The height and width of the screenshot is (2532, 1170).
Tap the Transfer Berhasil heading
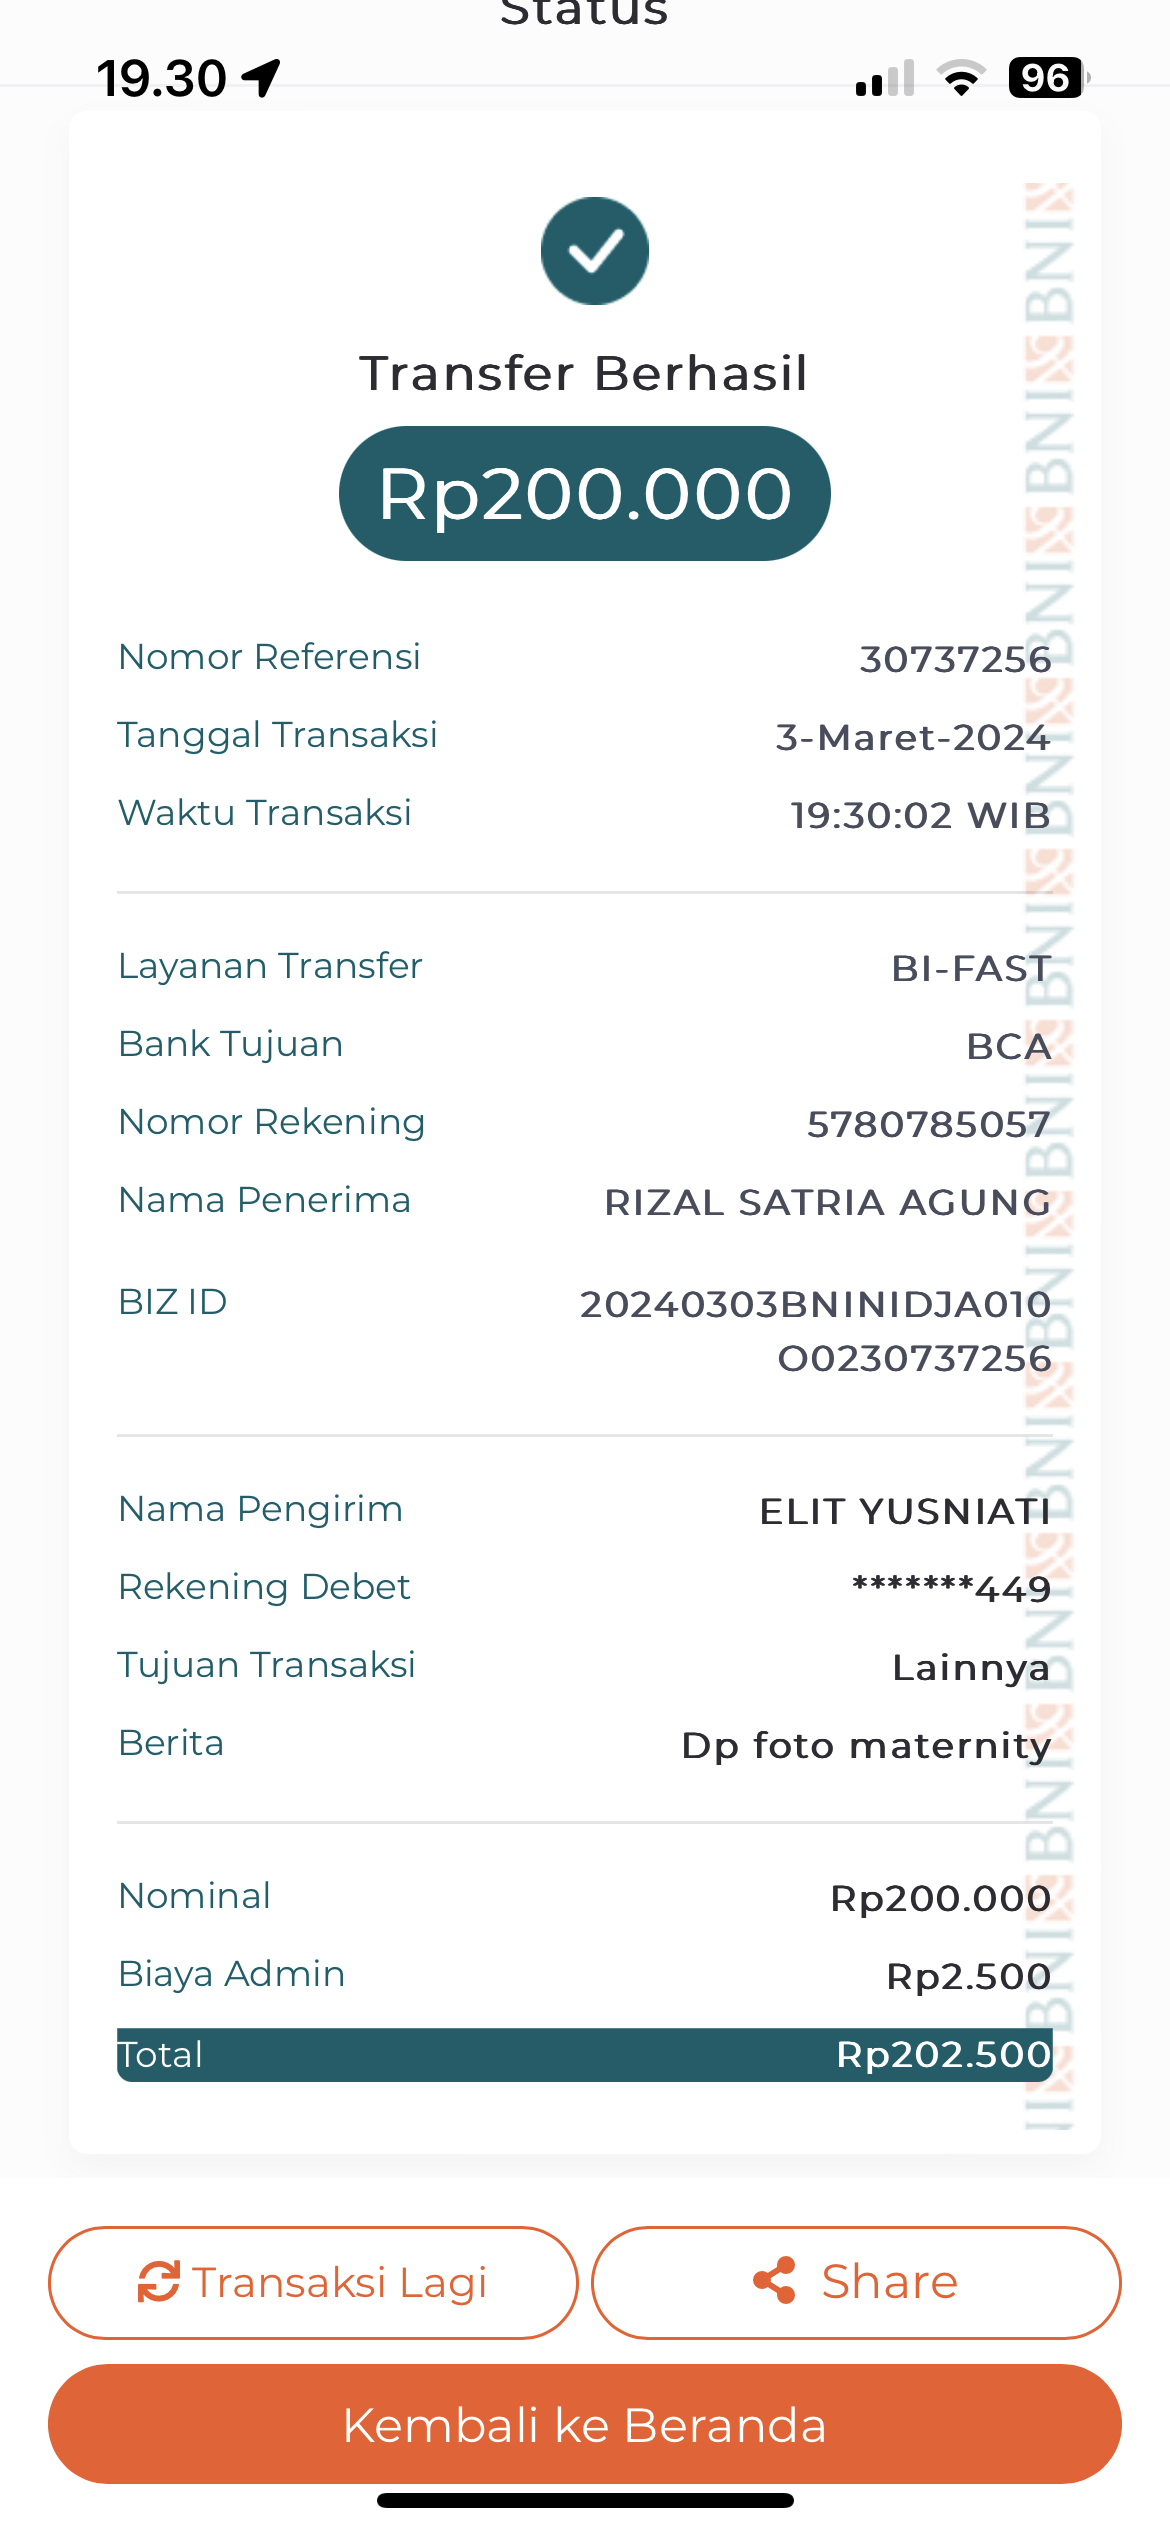pyautogui.click(x=584, y=374)
